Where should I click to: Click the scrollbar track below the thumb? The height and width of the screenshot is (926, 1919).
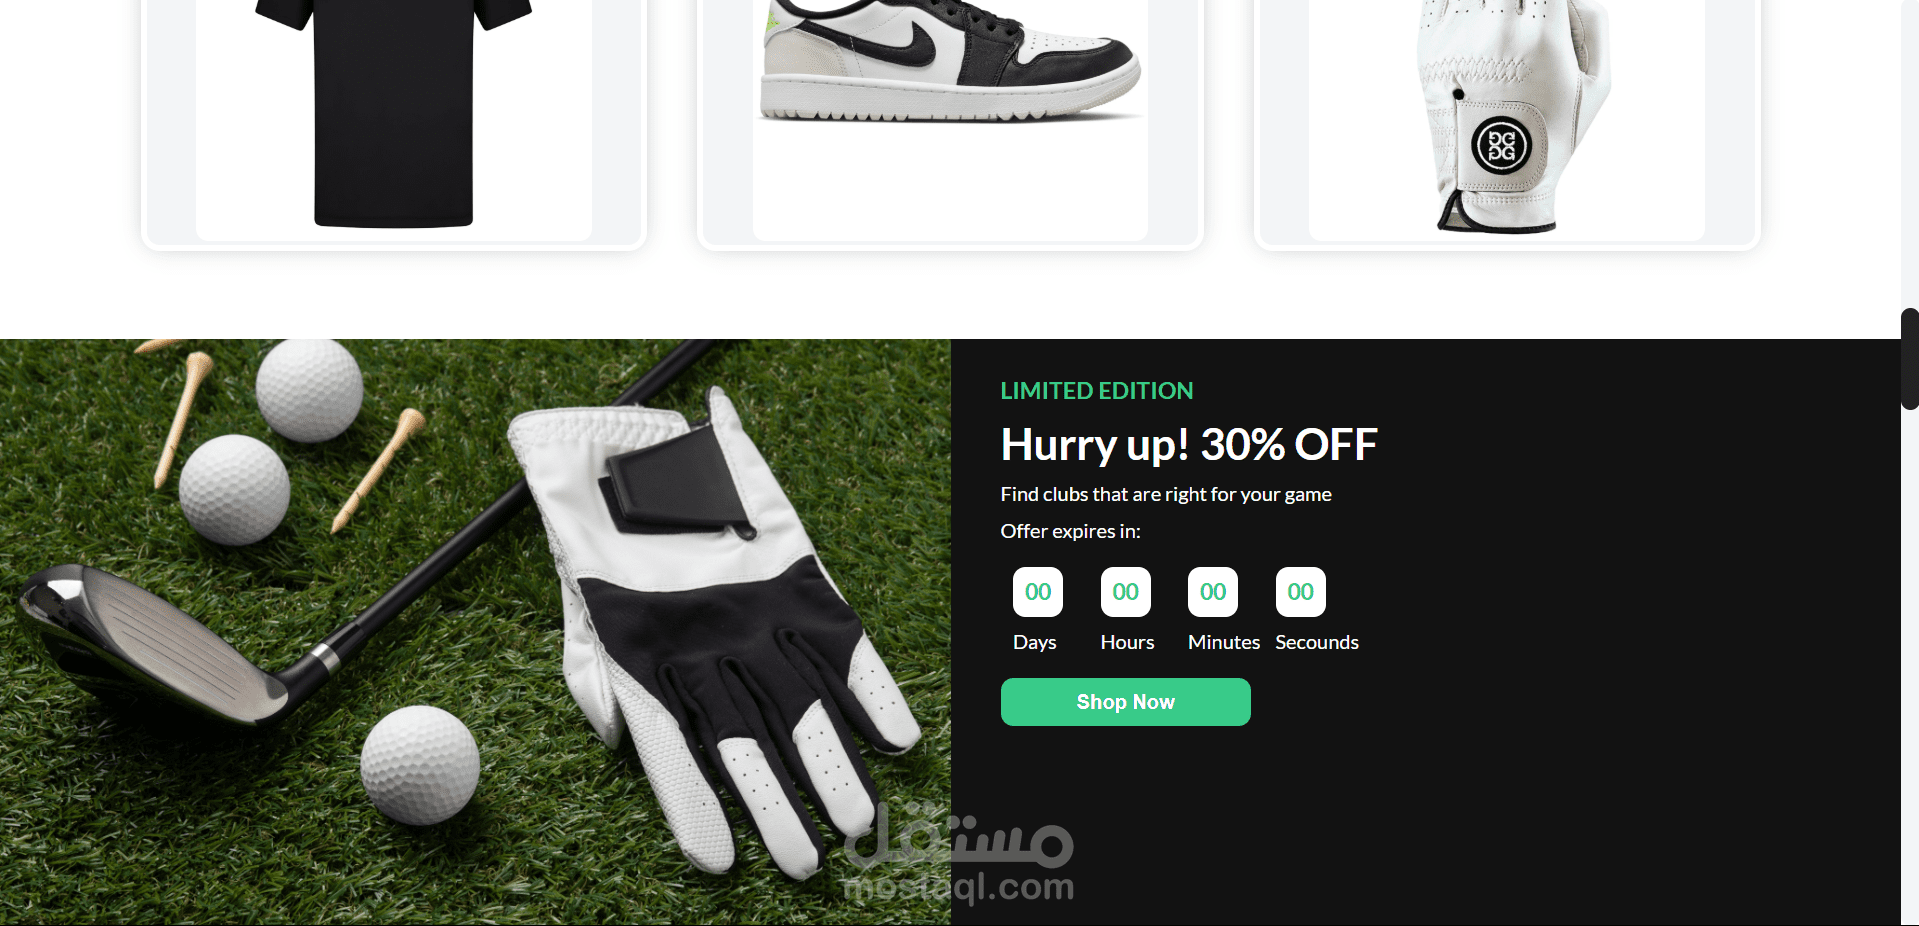[x=1910, y=668]
